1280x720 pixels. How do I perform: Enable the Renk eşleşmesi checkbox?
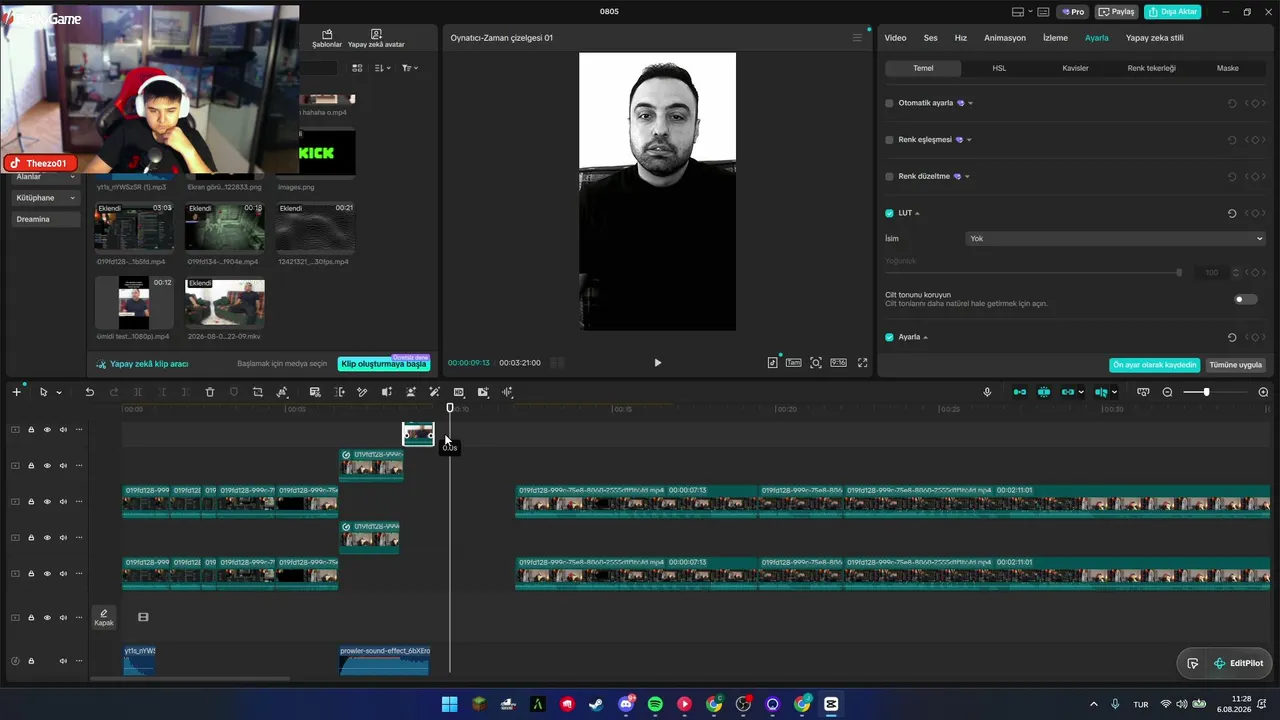tap(889, 140)
